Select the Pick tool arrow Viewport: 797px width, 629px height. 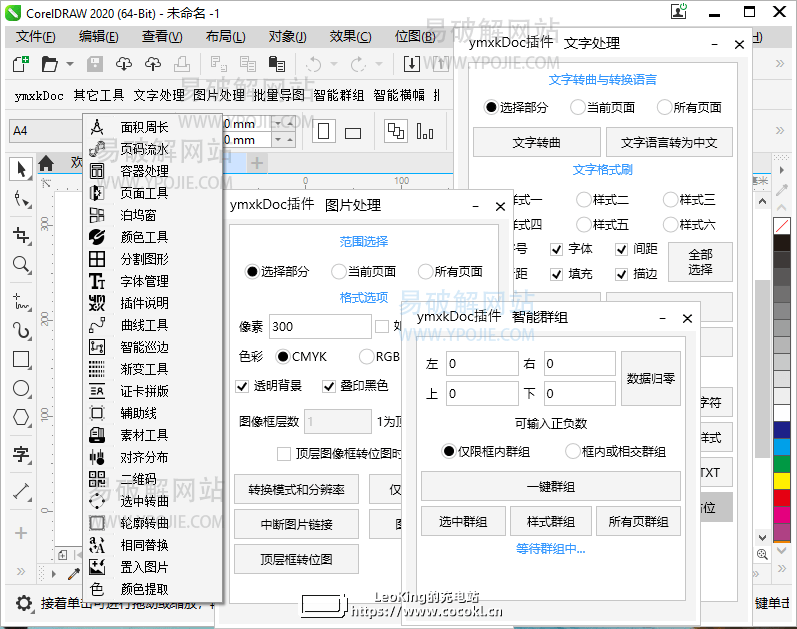[21, 169]
